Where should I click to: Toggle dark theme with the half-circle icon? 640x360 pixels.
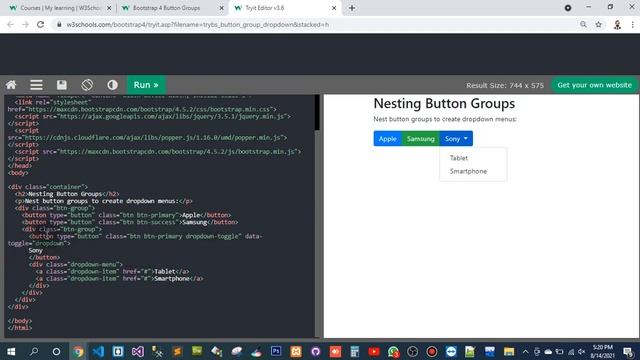(x=112, y=85)
